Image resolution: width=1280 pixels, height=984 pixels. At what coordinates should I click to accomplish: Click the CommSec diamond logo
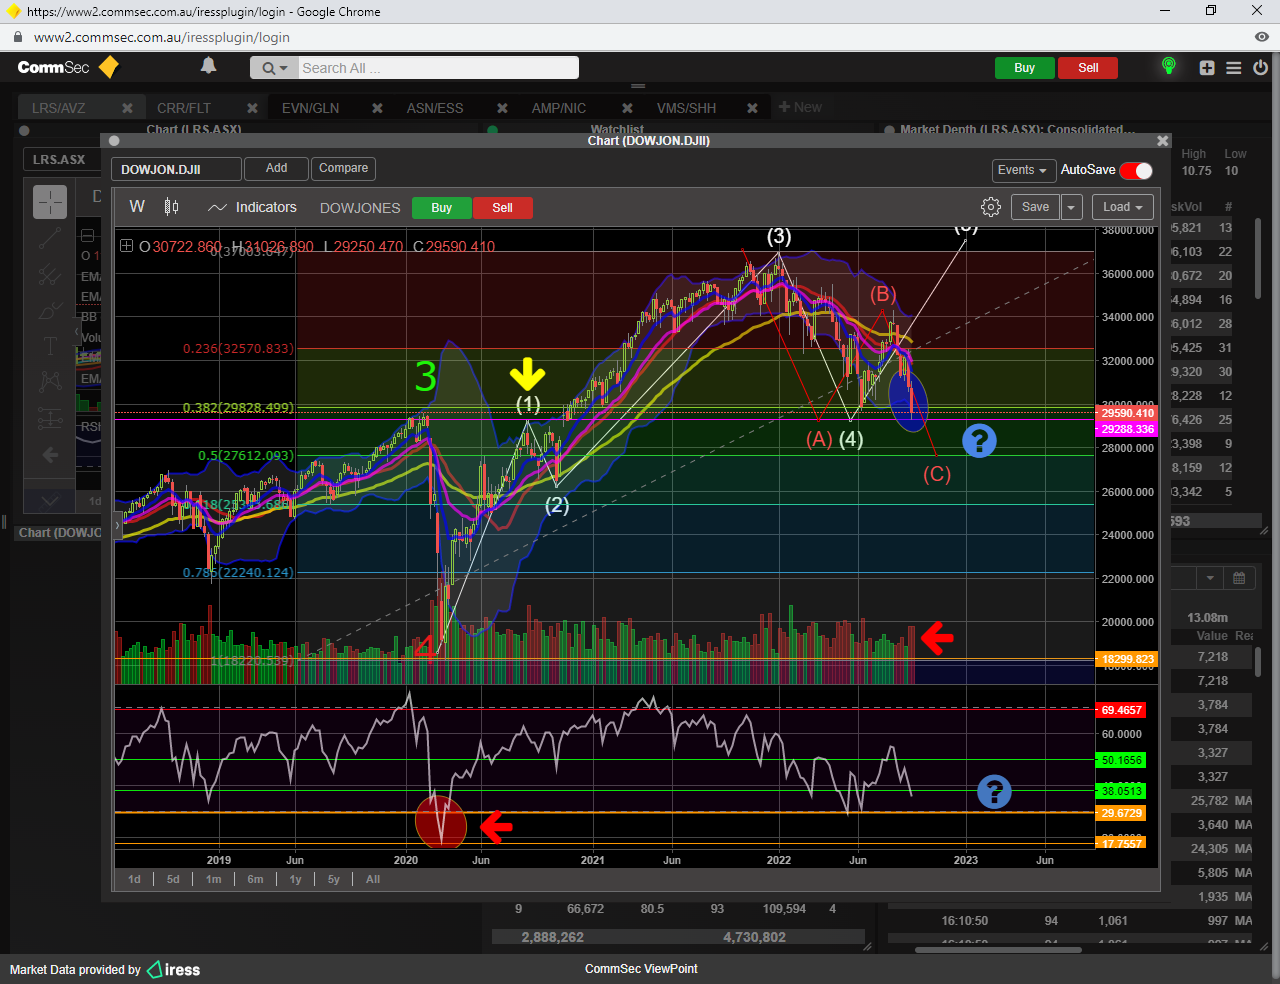109,67
